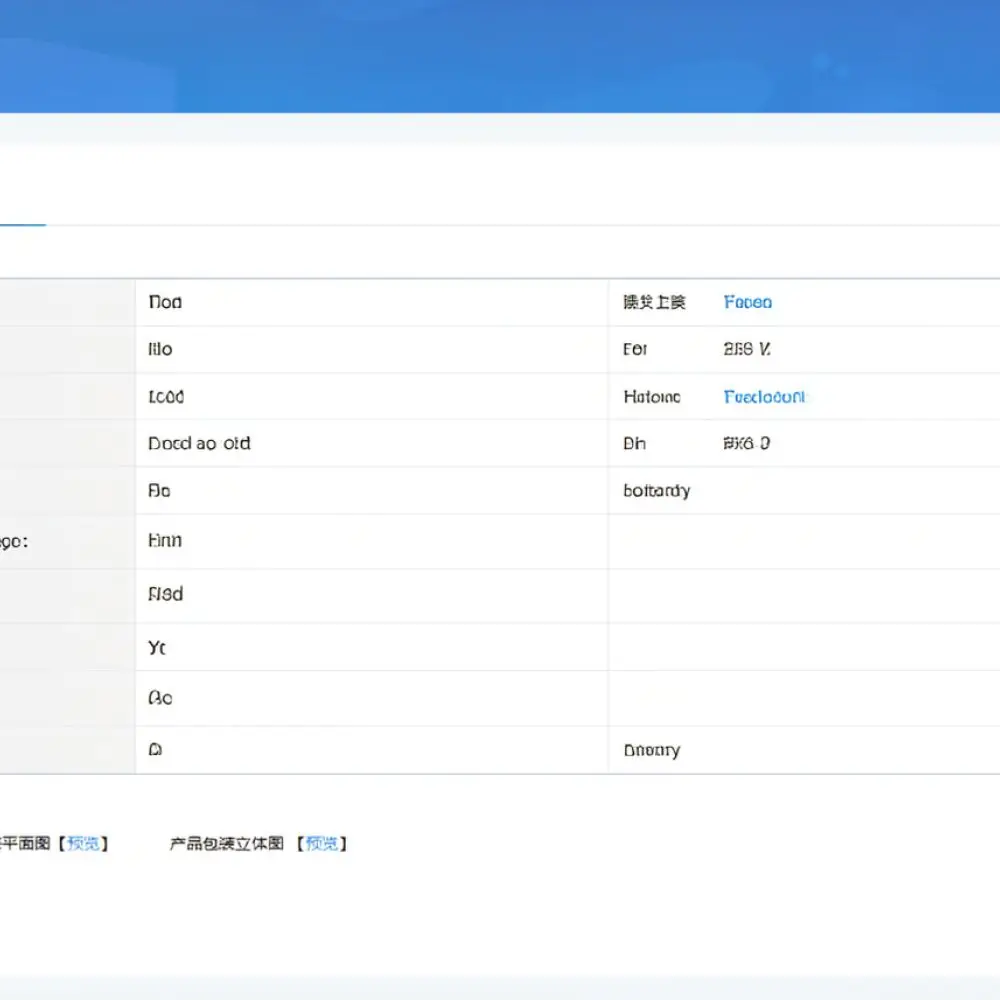Click the "Dnonry" text in the last row
Image resolution: width=1000 pixels, height=1000 pixels.
tap(652, 751)
